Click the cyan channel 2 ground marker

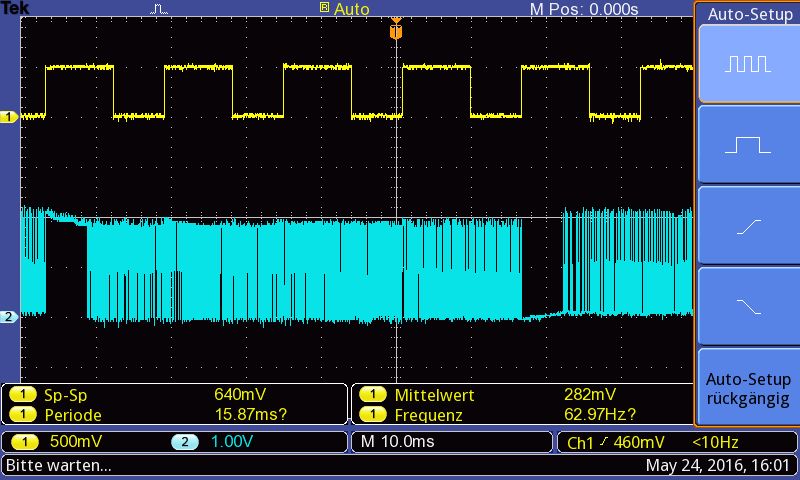click(x=9, y=317)
